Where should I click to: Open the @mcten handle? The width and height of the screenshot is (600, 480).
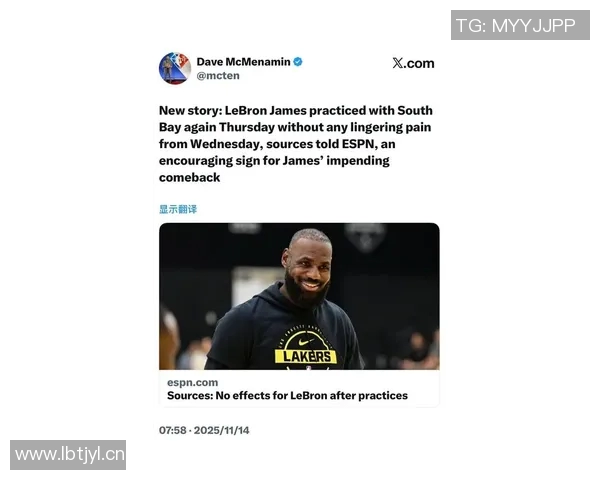218,76
